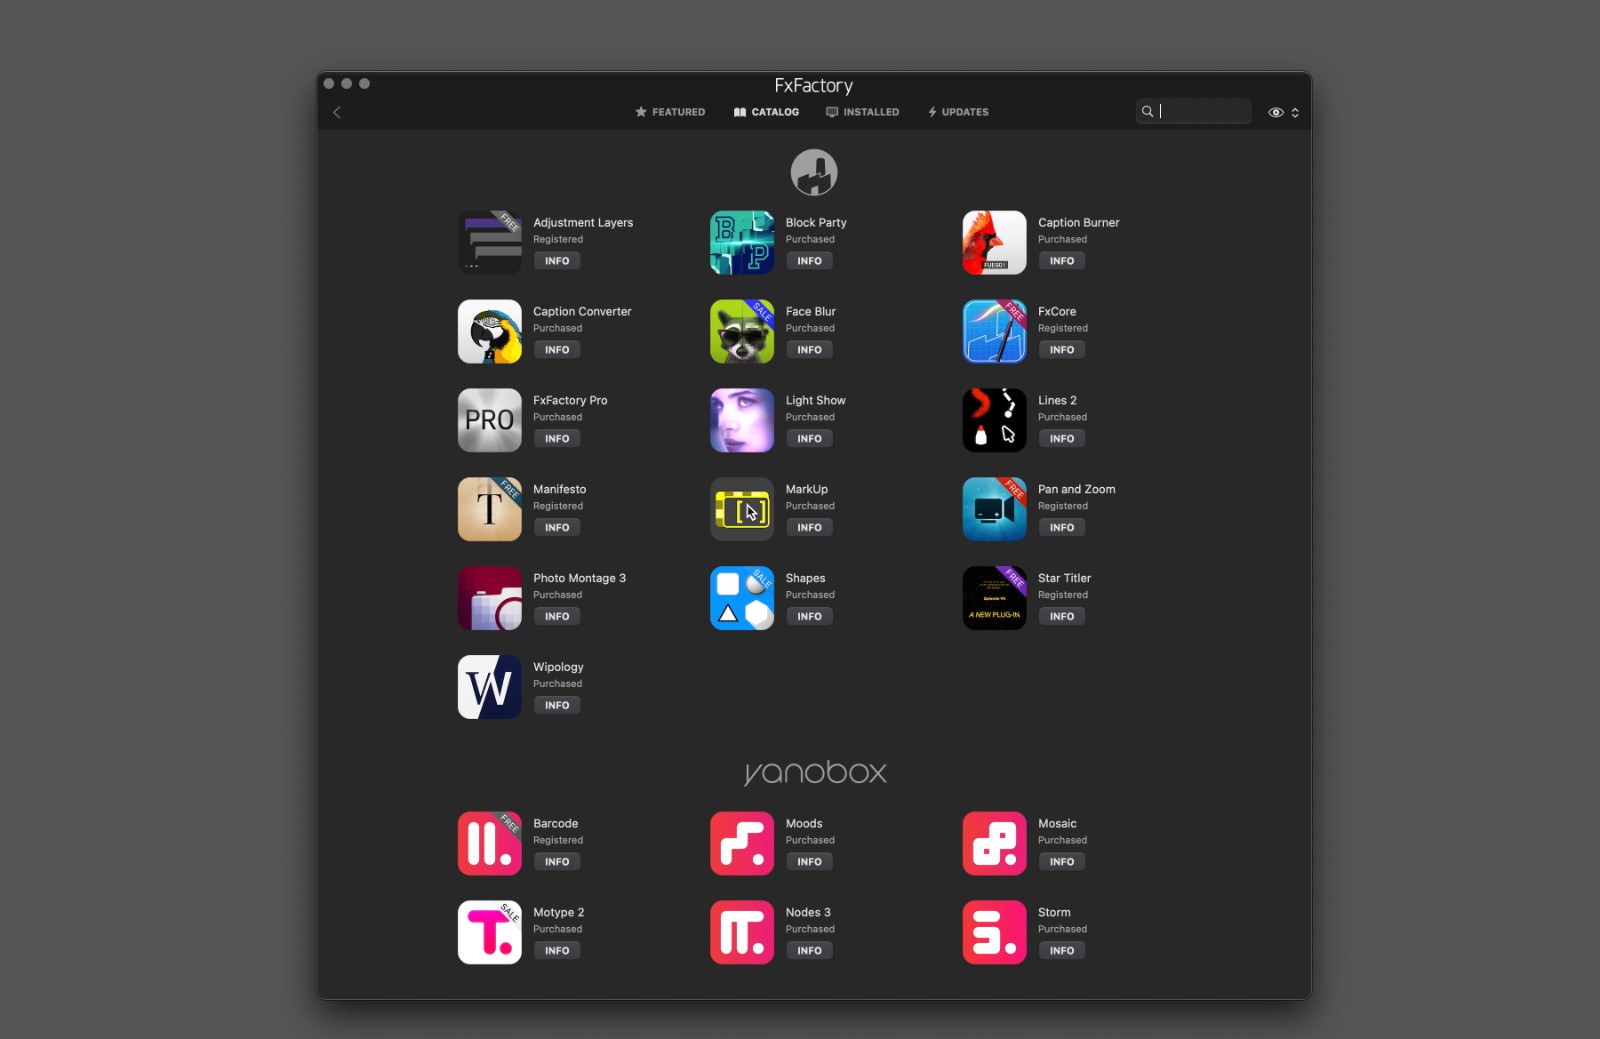Open the Manifesto app icon
Screen dimensions: 1600x1039
[490, 510]
